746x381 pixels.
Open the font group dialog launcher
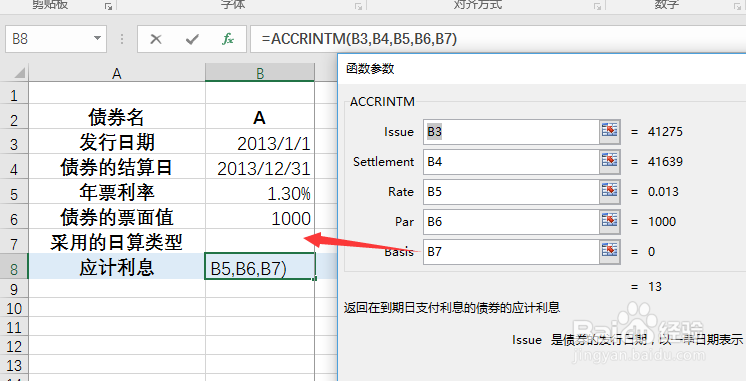click(x=358, y=6)
